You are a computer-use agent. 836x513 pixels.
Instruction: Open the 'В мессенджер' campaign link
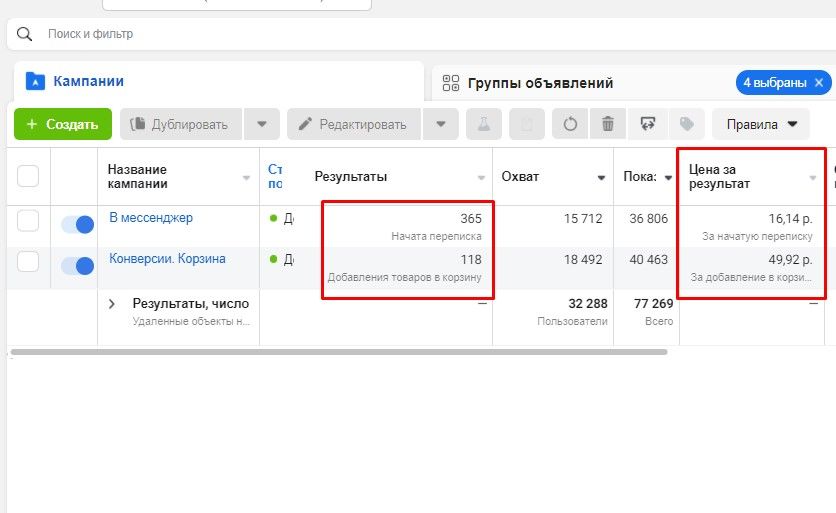pyautogui.click(x=151, y=218)
